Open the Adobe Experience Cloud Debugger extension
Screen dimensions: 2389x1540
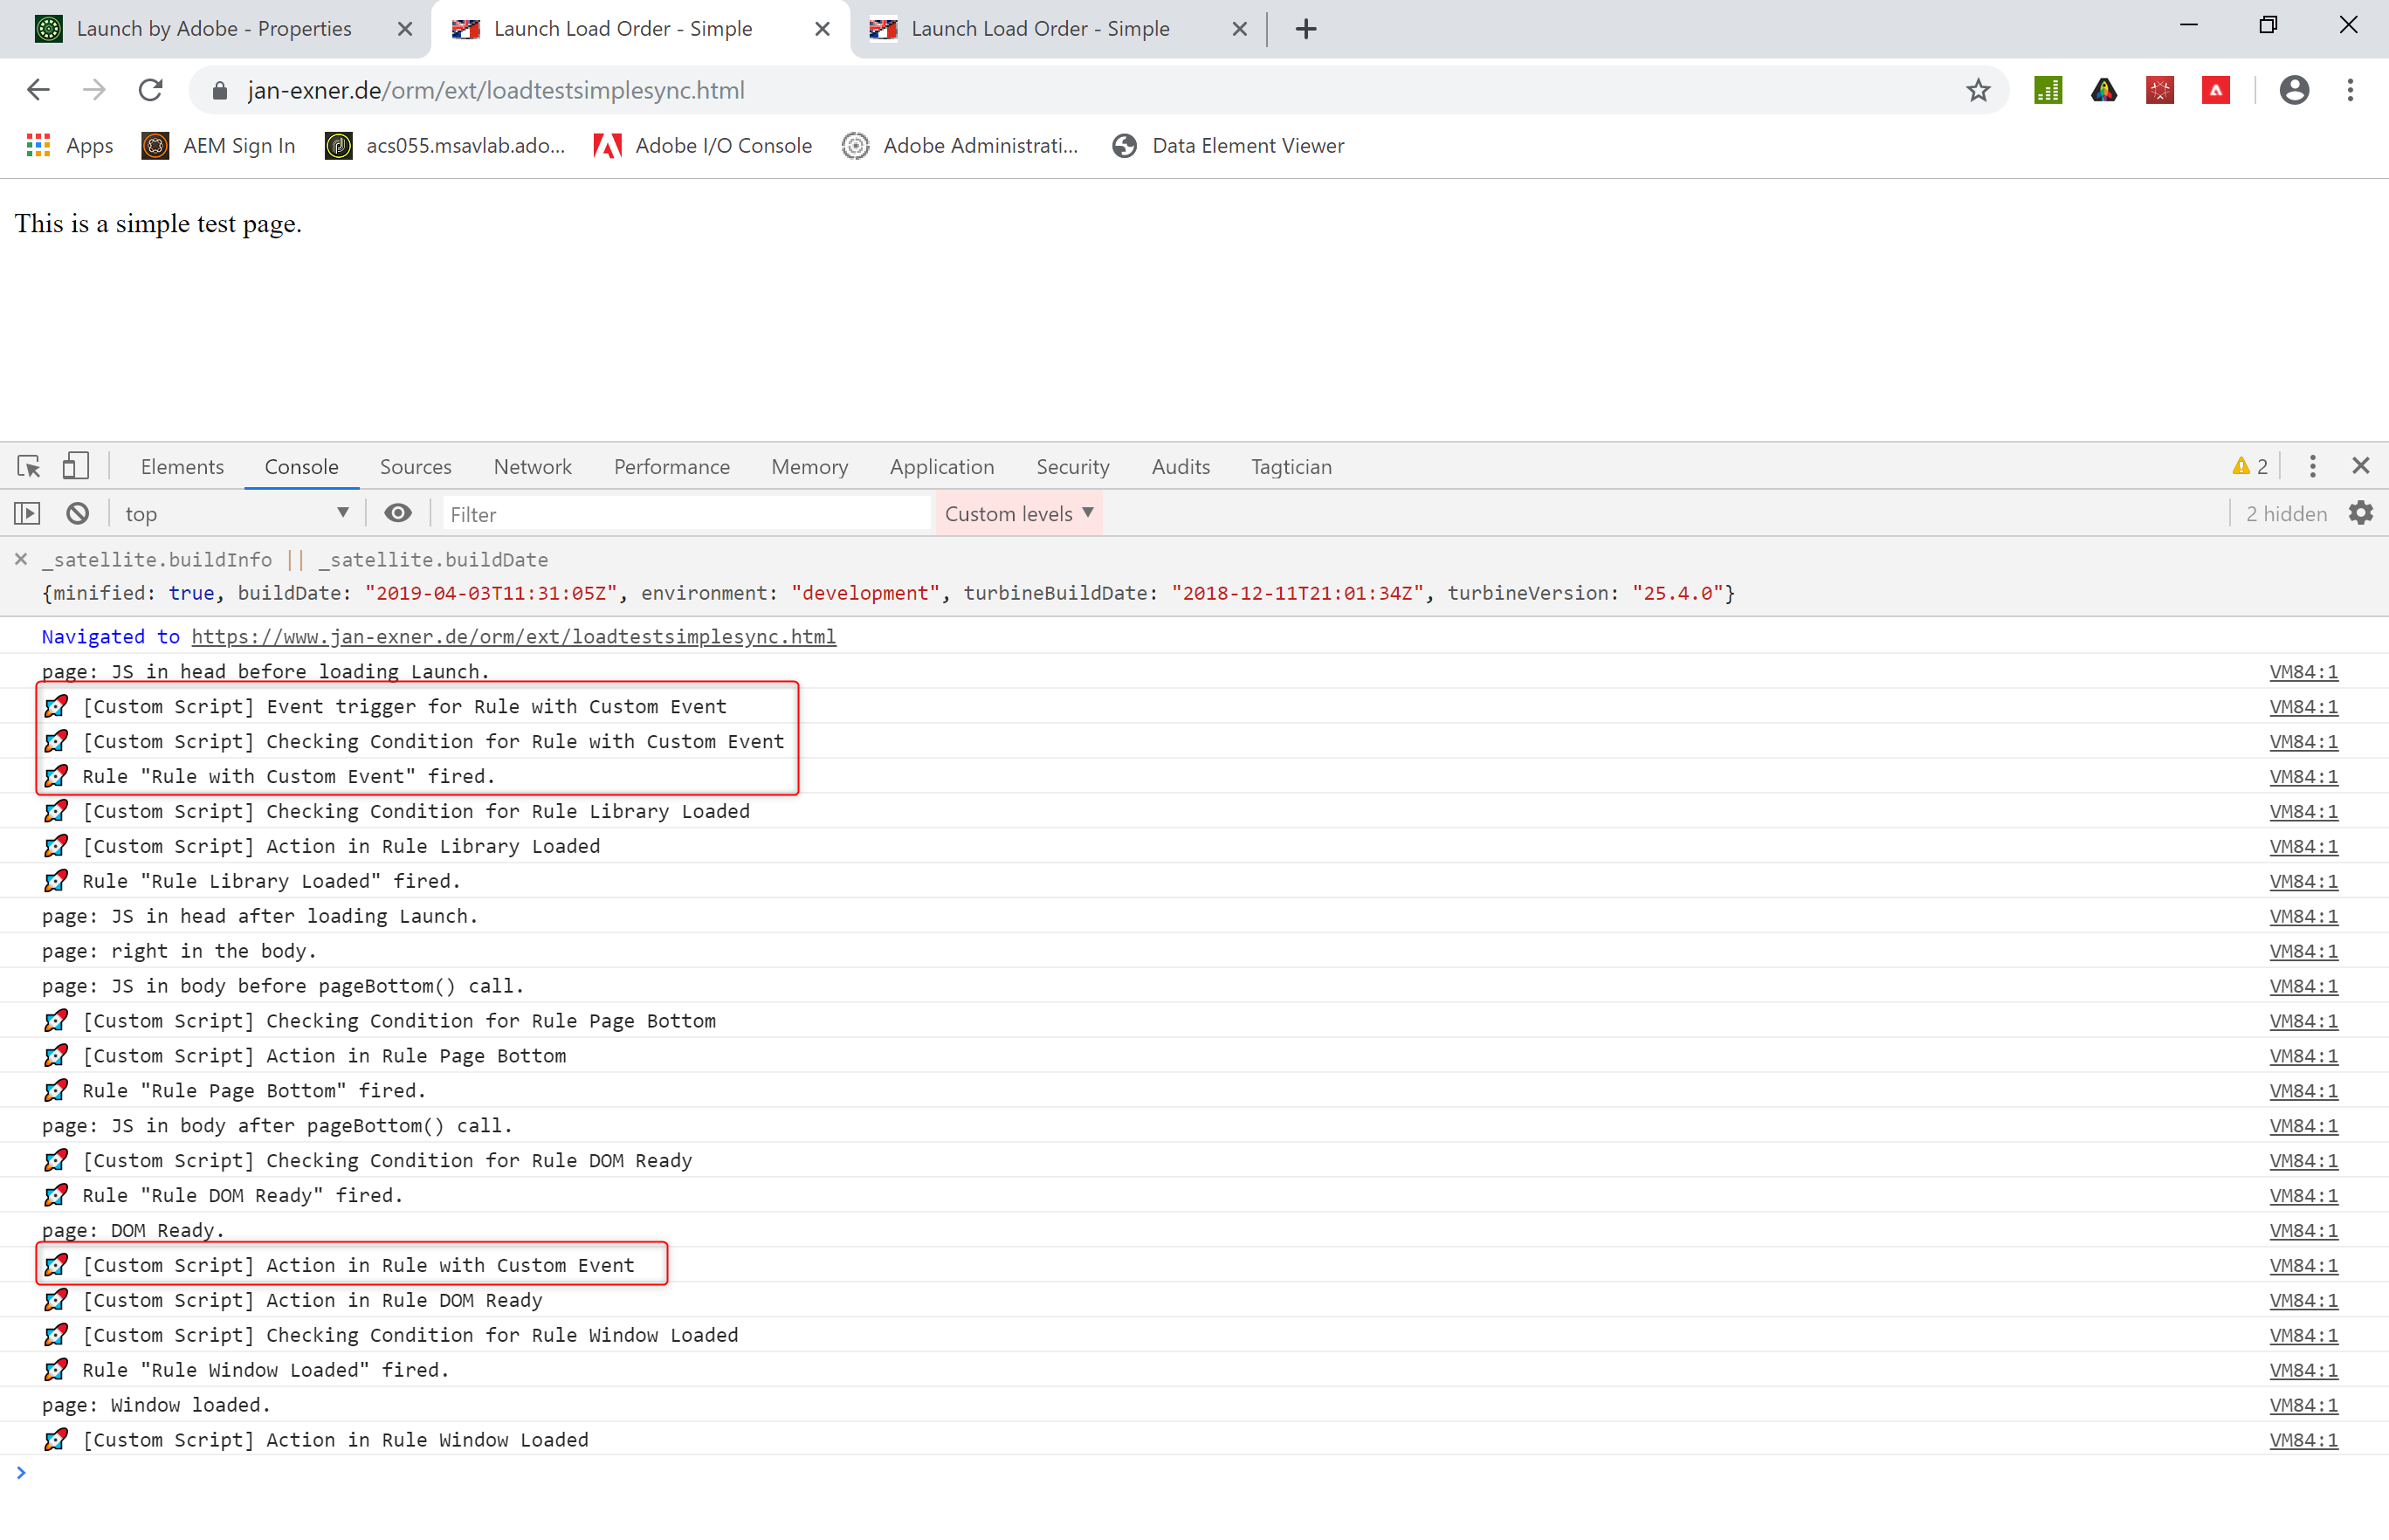[2215, 90]
